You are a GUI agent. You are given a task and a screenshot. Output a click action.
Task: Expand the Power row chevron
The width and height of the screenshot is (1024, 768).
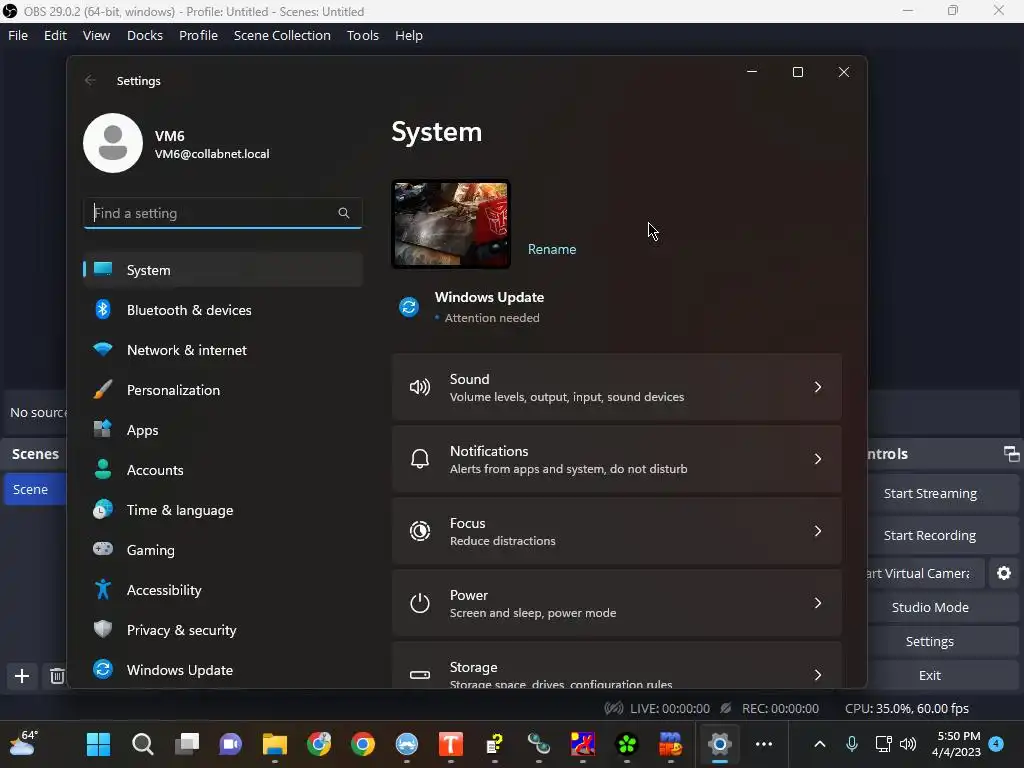point(818,603)
